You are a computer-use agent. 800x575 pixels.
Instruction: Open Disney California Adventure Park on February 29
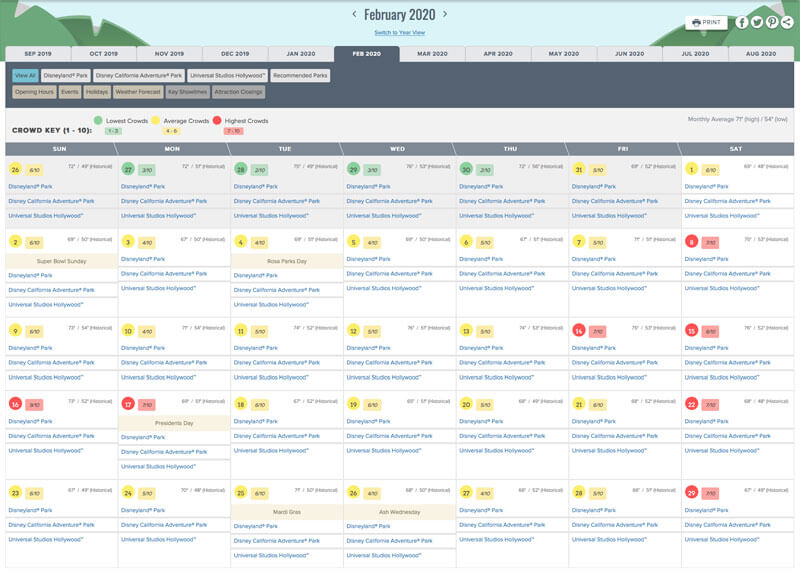coord(728,525)
